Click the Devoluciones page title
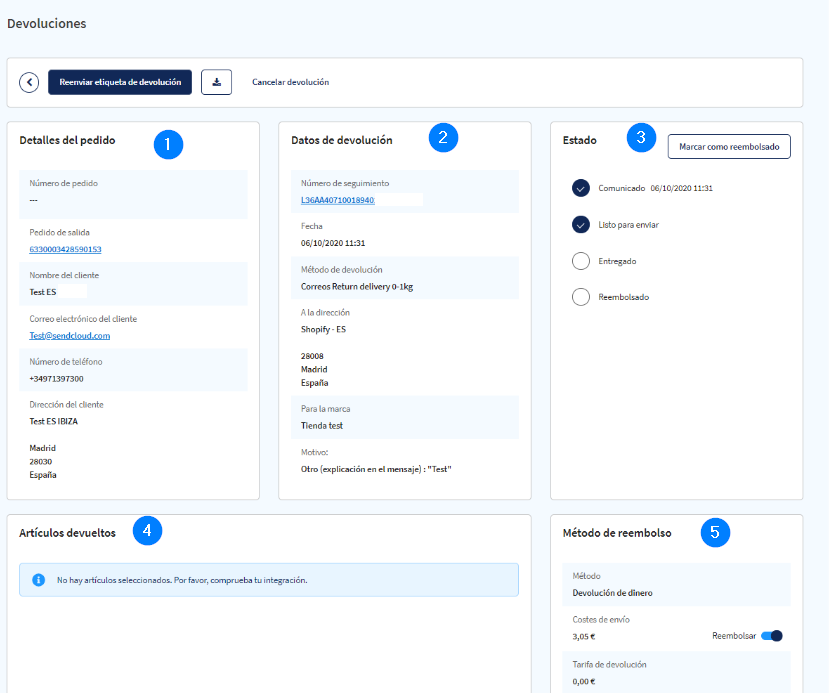The height and width of the screenshot is (693, 840). point(47,24)
